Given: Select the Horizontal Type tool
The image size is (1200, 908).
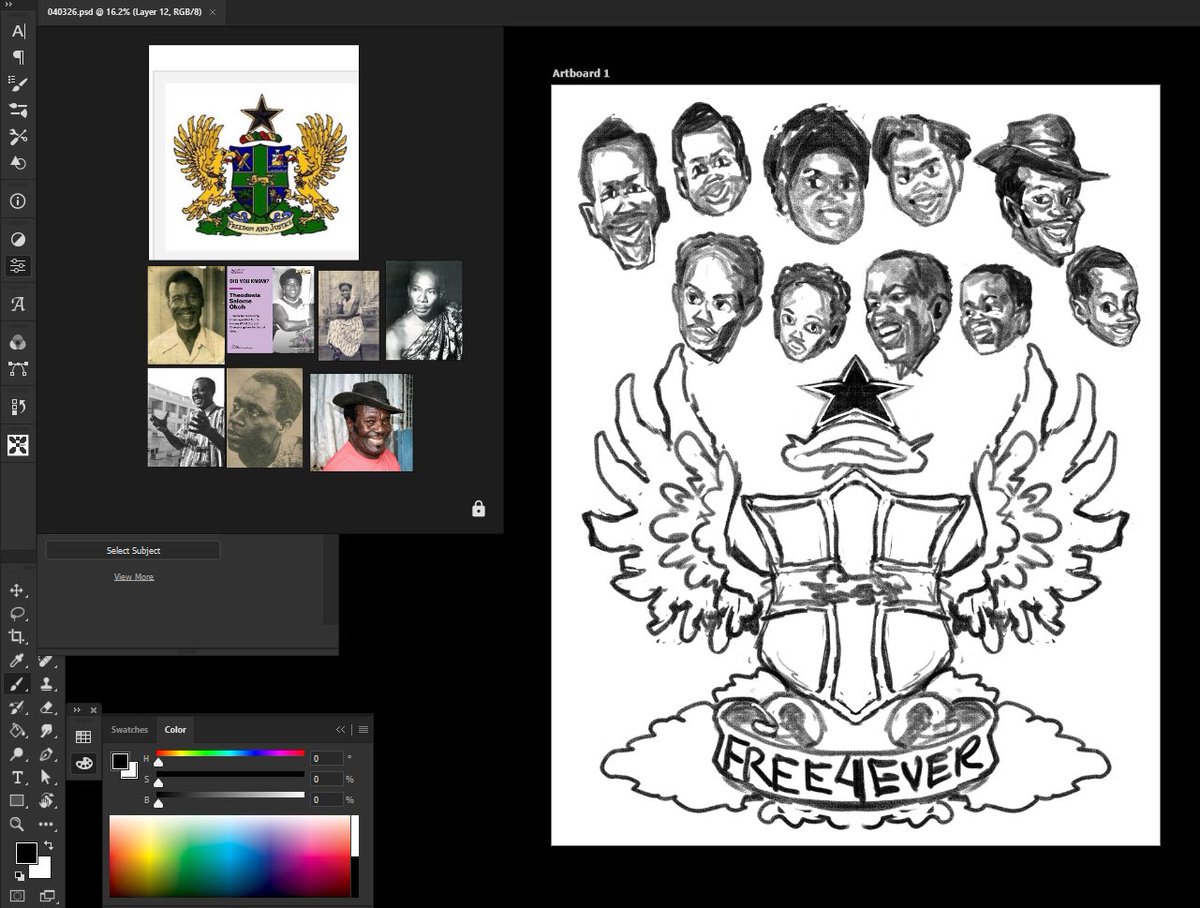Looking at the screenshot, I should [x=17, y=777].
